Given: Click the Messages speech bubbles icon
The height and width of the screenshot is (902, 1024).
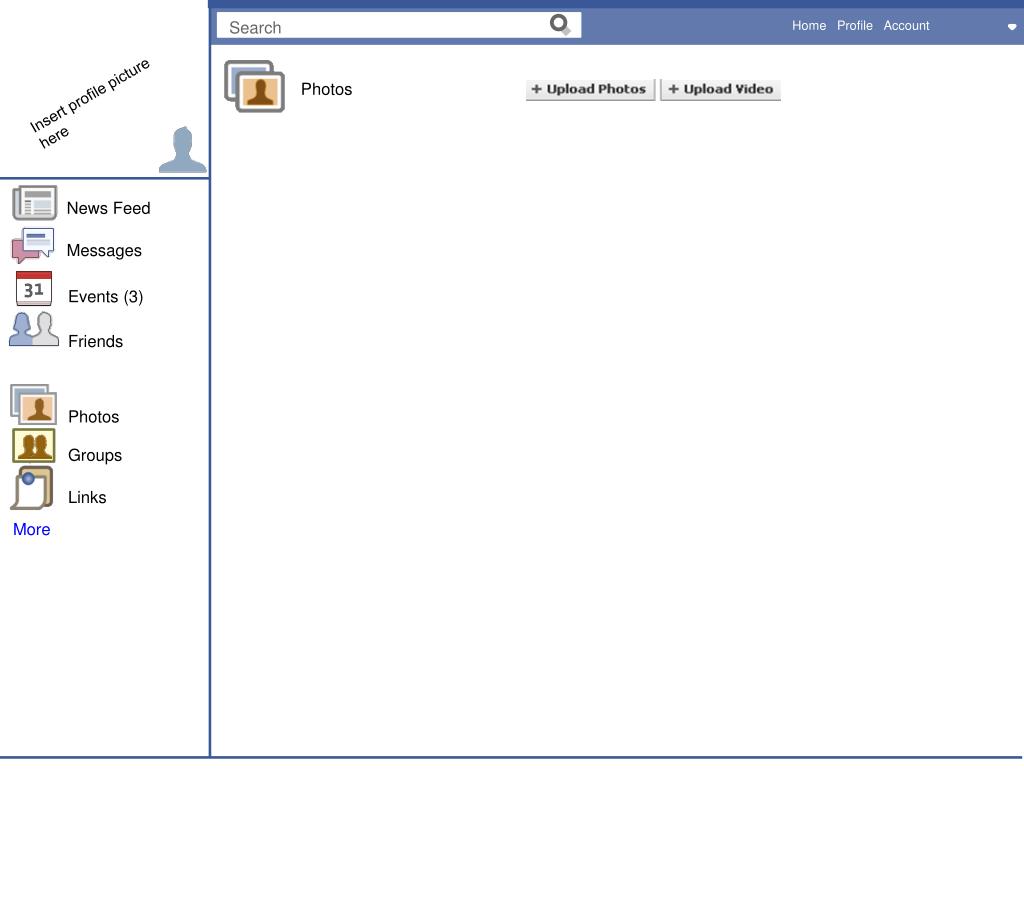Looking at the screenshot, I should coord(33,245).
